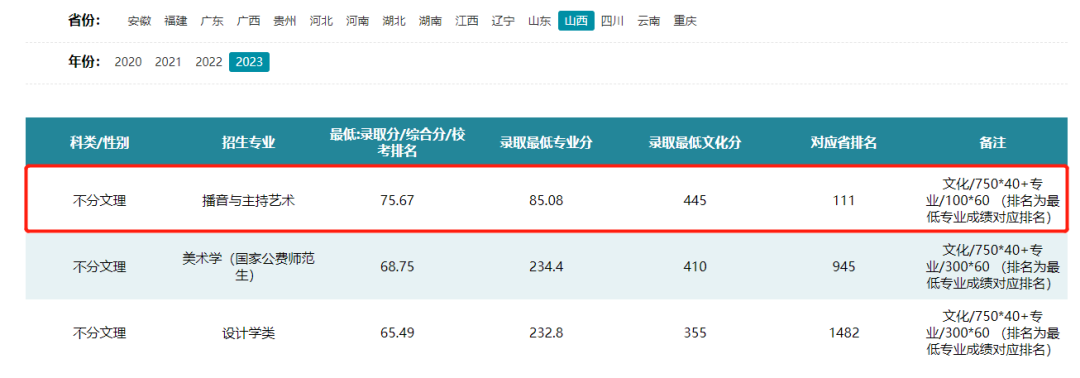Click the highlighted 山西 province tab
The height and width of the screenshot is (378, 1080).
click(576, 21)
